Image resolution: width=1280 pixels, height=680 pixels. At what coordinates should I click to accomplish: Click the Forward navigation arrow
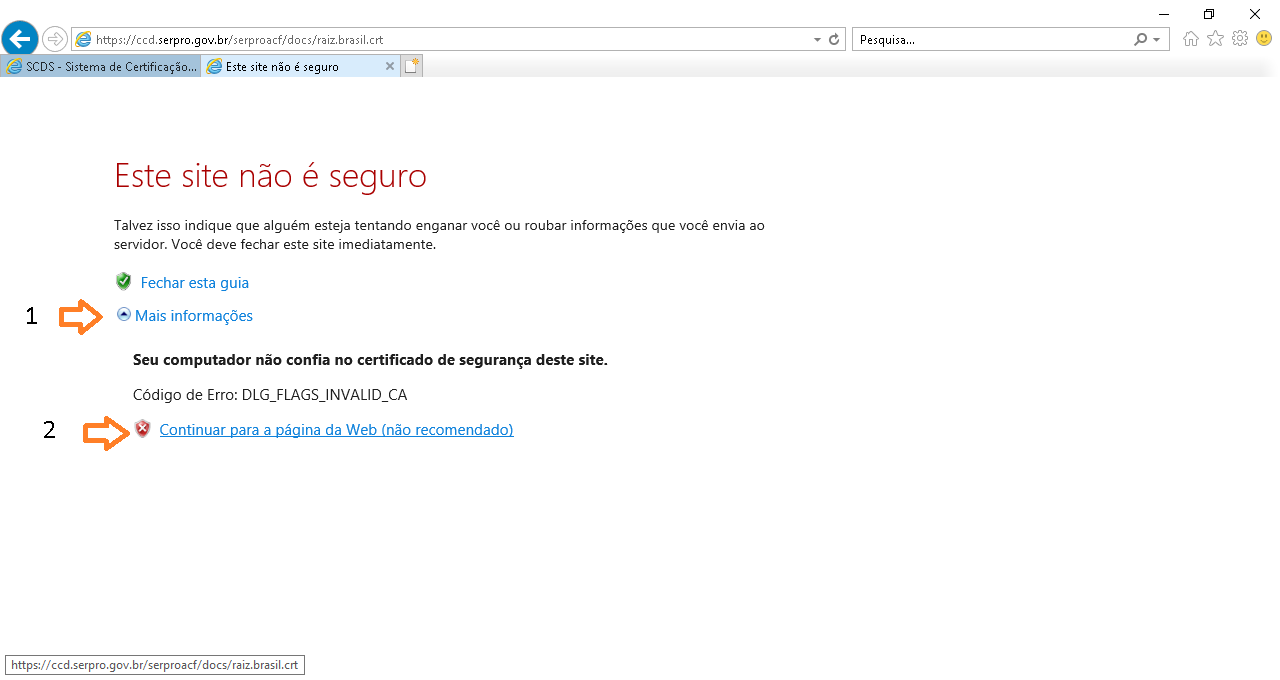click(55, 39)
